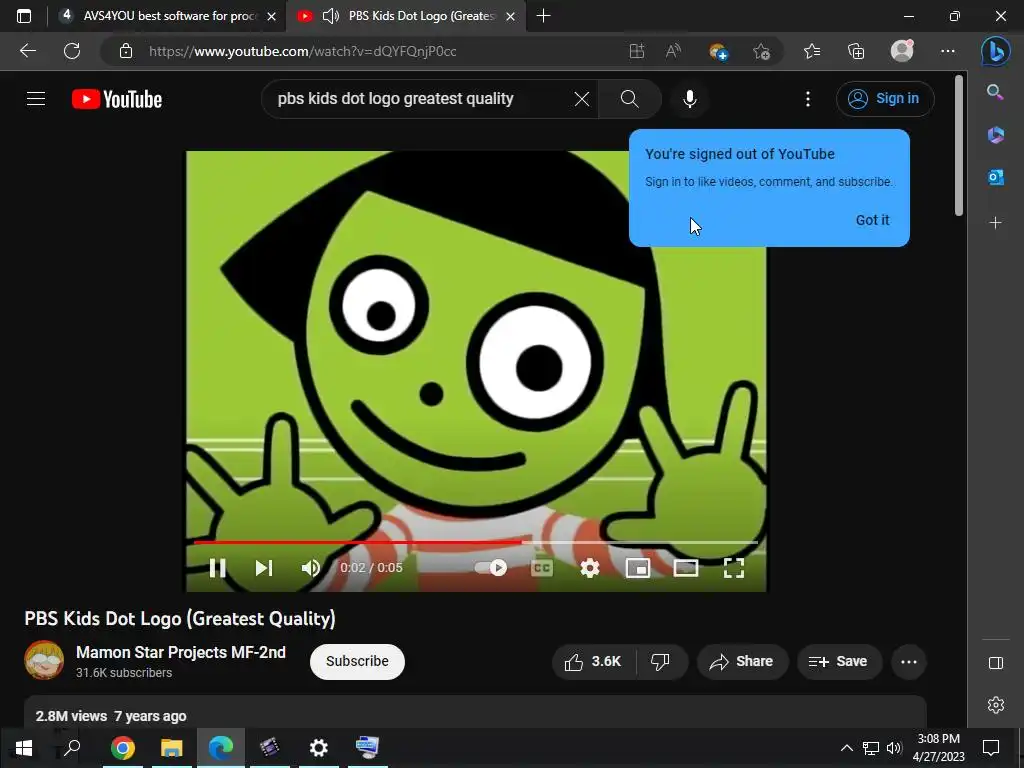
Task: Switch to miniplayer mode
Action: [x=638, y=568]
